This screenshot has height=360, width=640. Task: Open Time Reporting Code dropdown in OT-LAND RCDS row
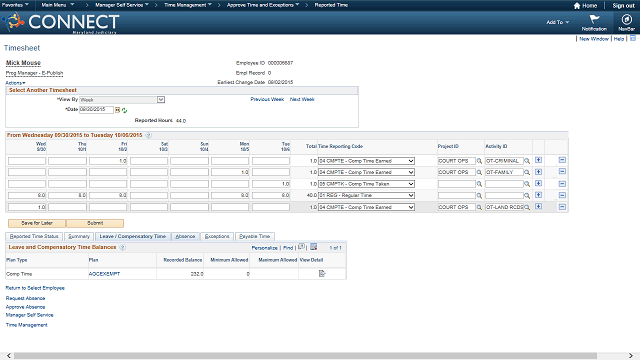click(366, 207)
